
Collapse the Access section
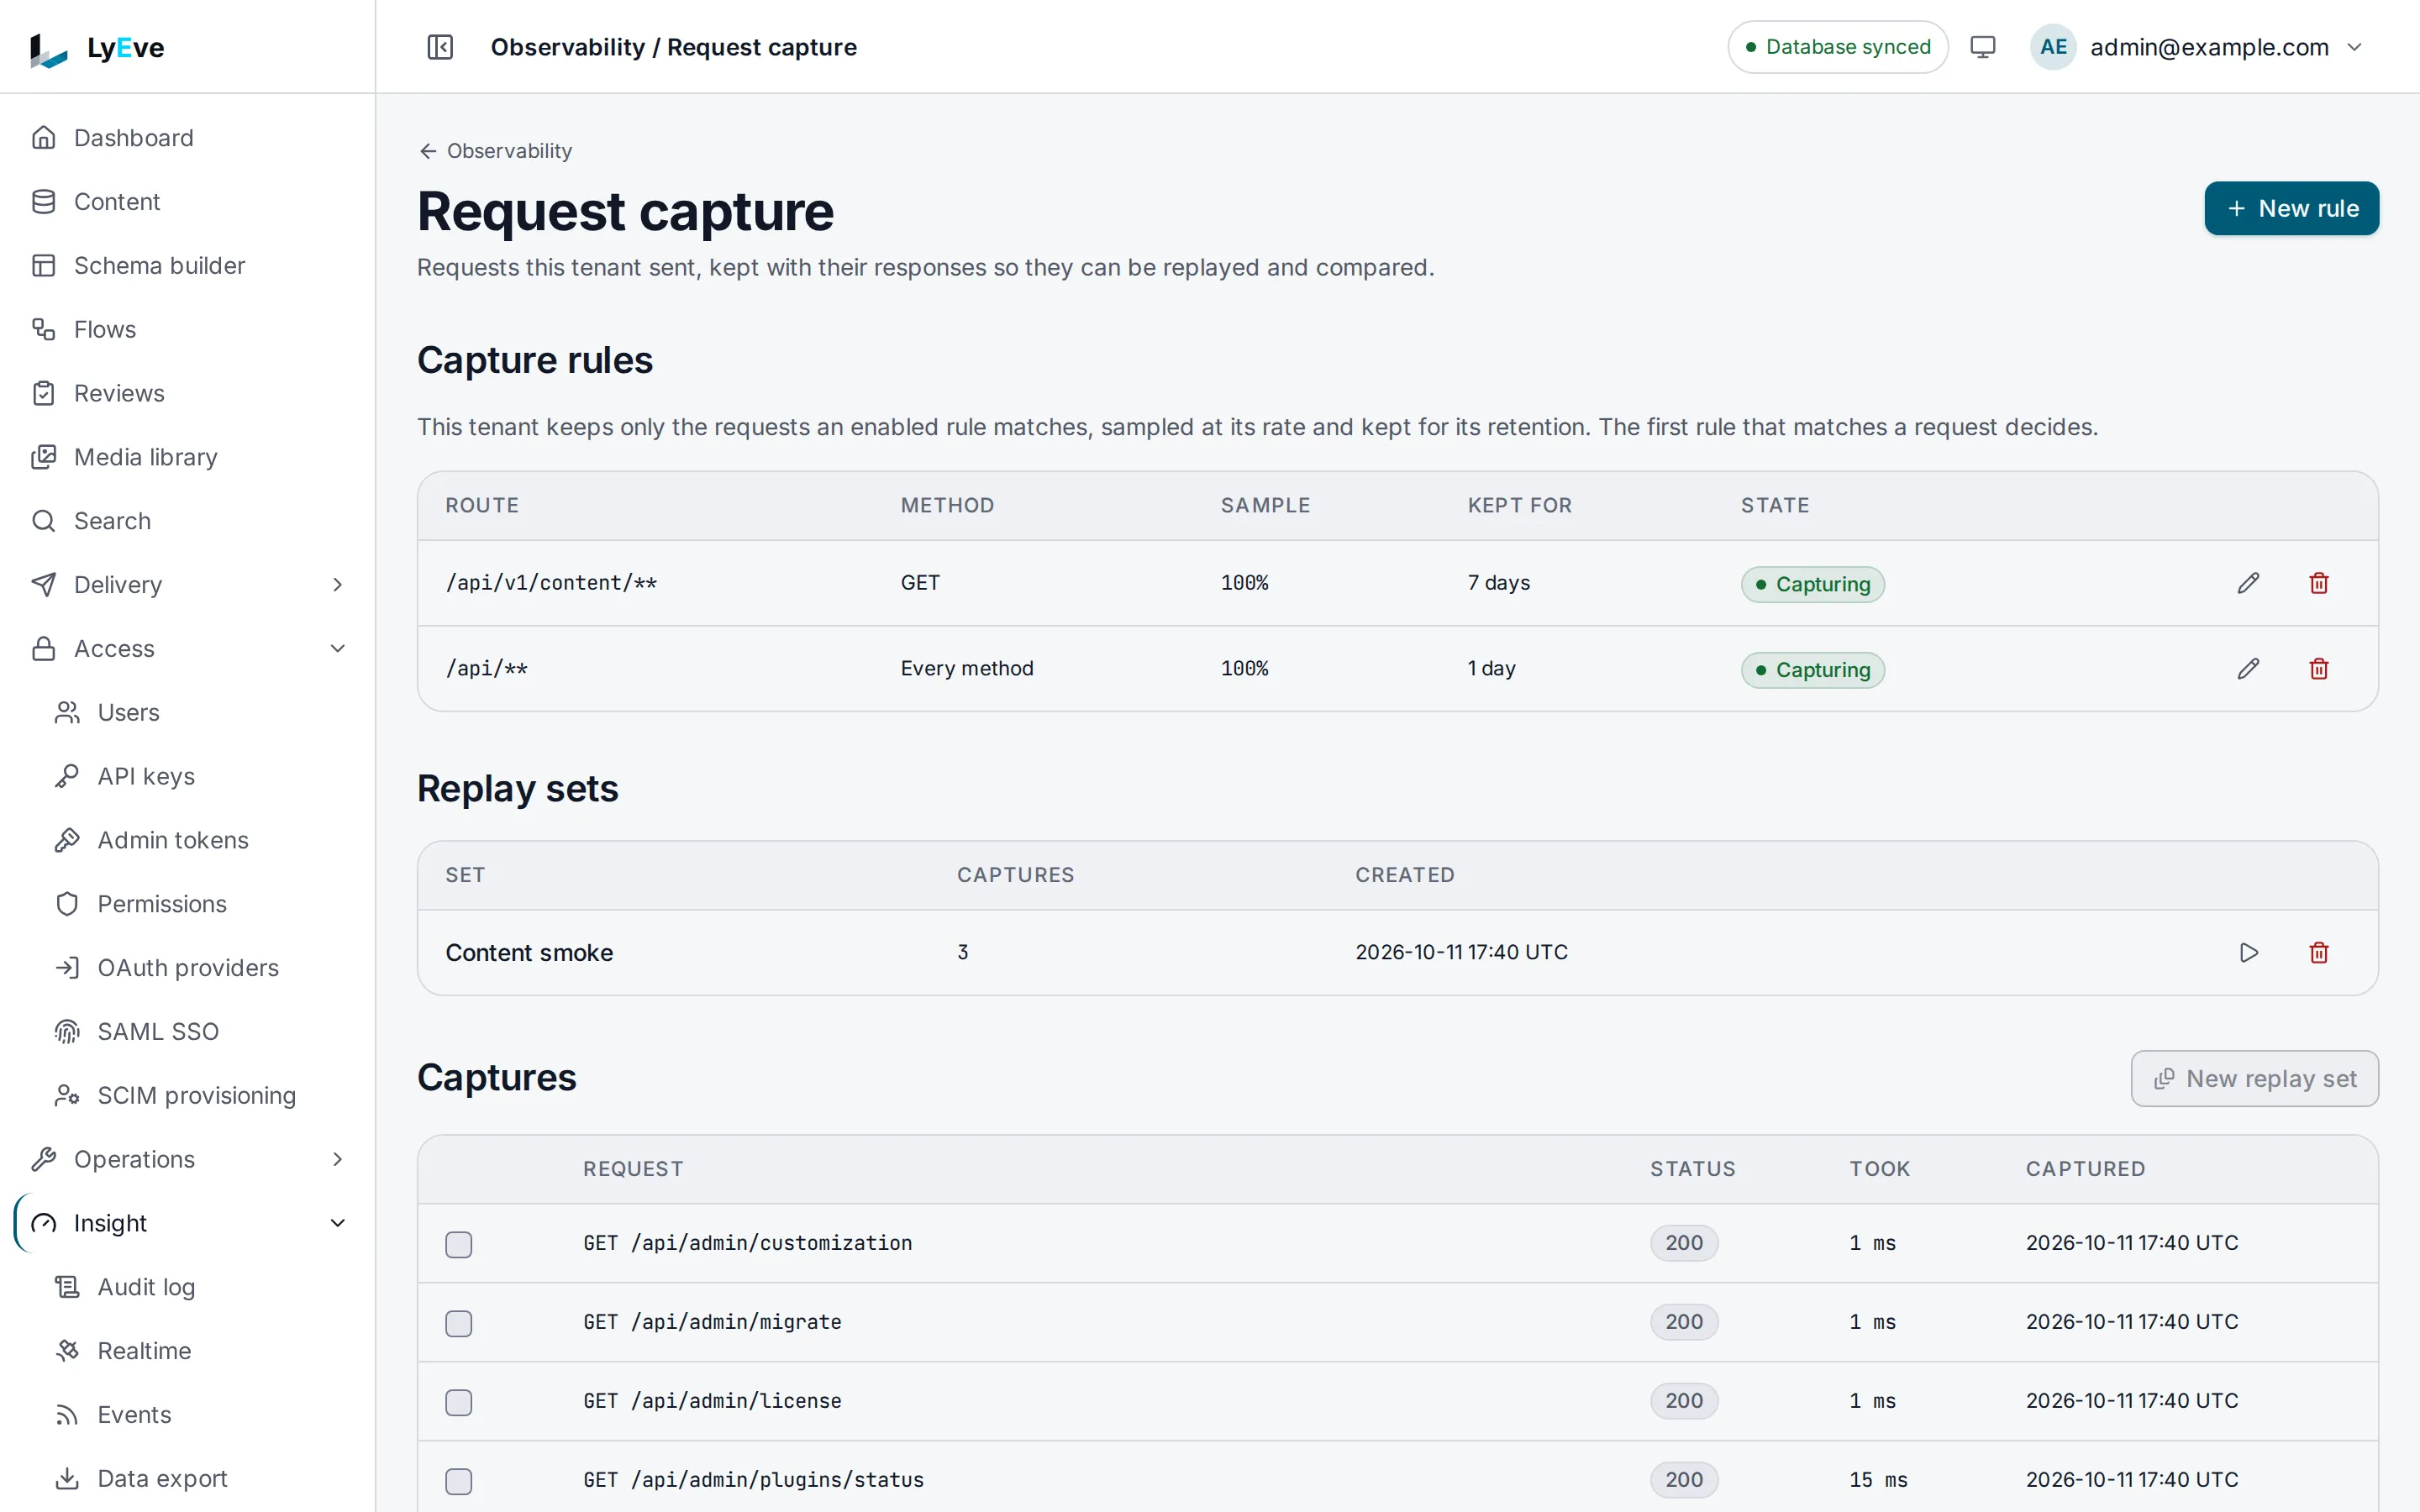[x=187, y=649]
